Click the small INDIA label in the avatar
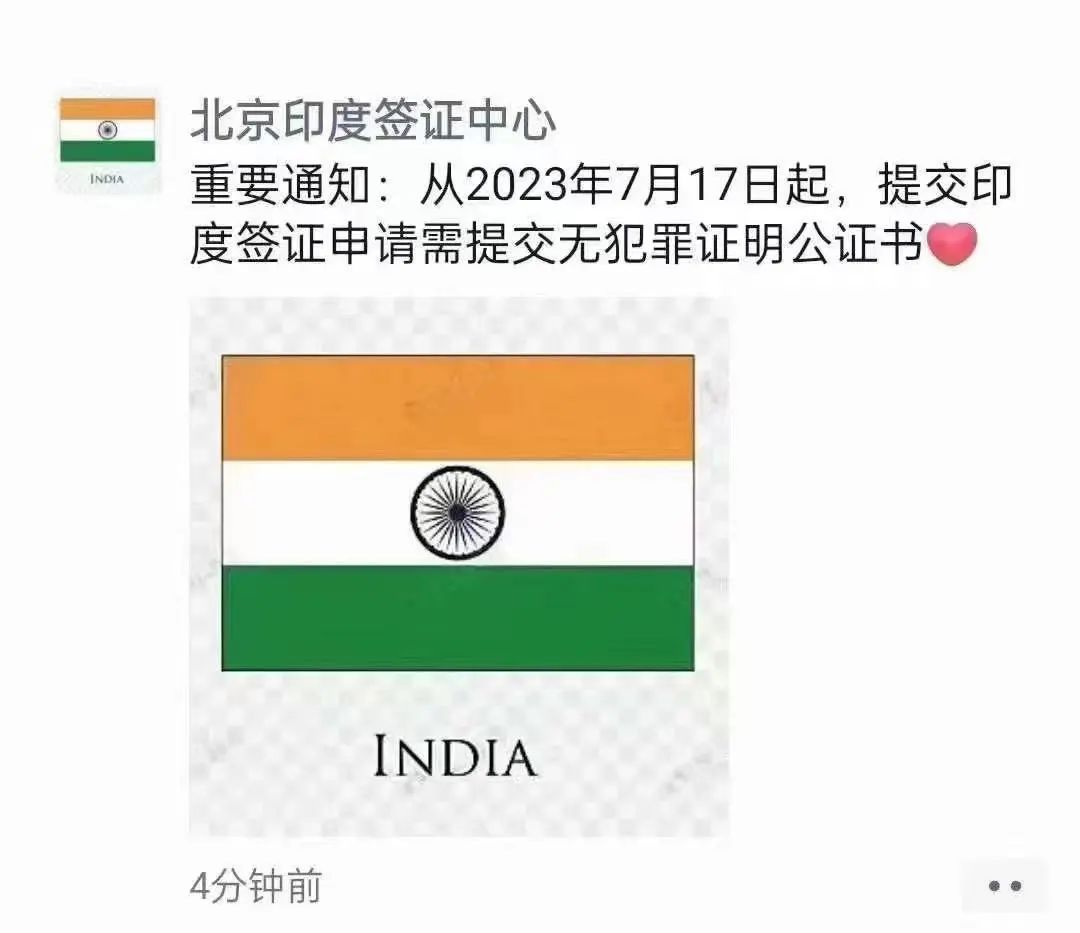 tap(107, 179)
